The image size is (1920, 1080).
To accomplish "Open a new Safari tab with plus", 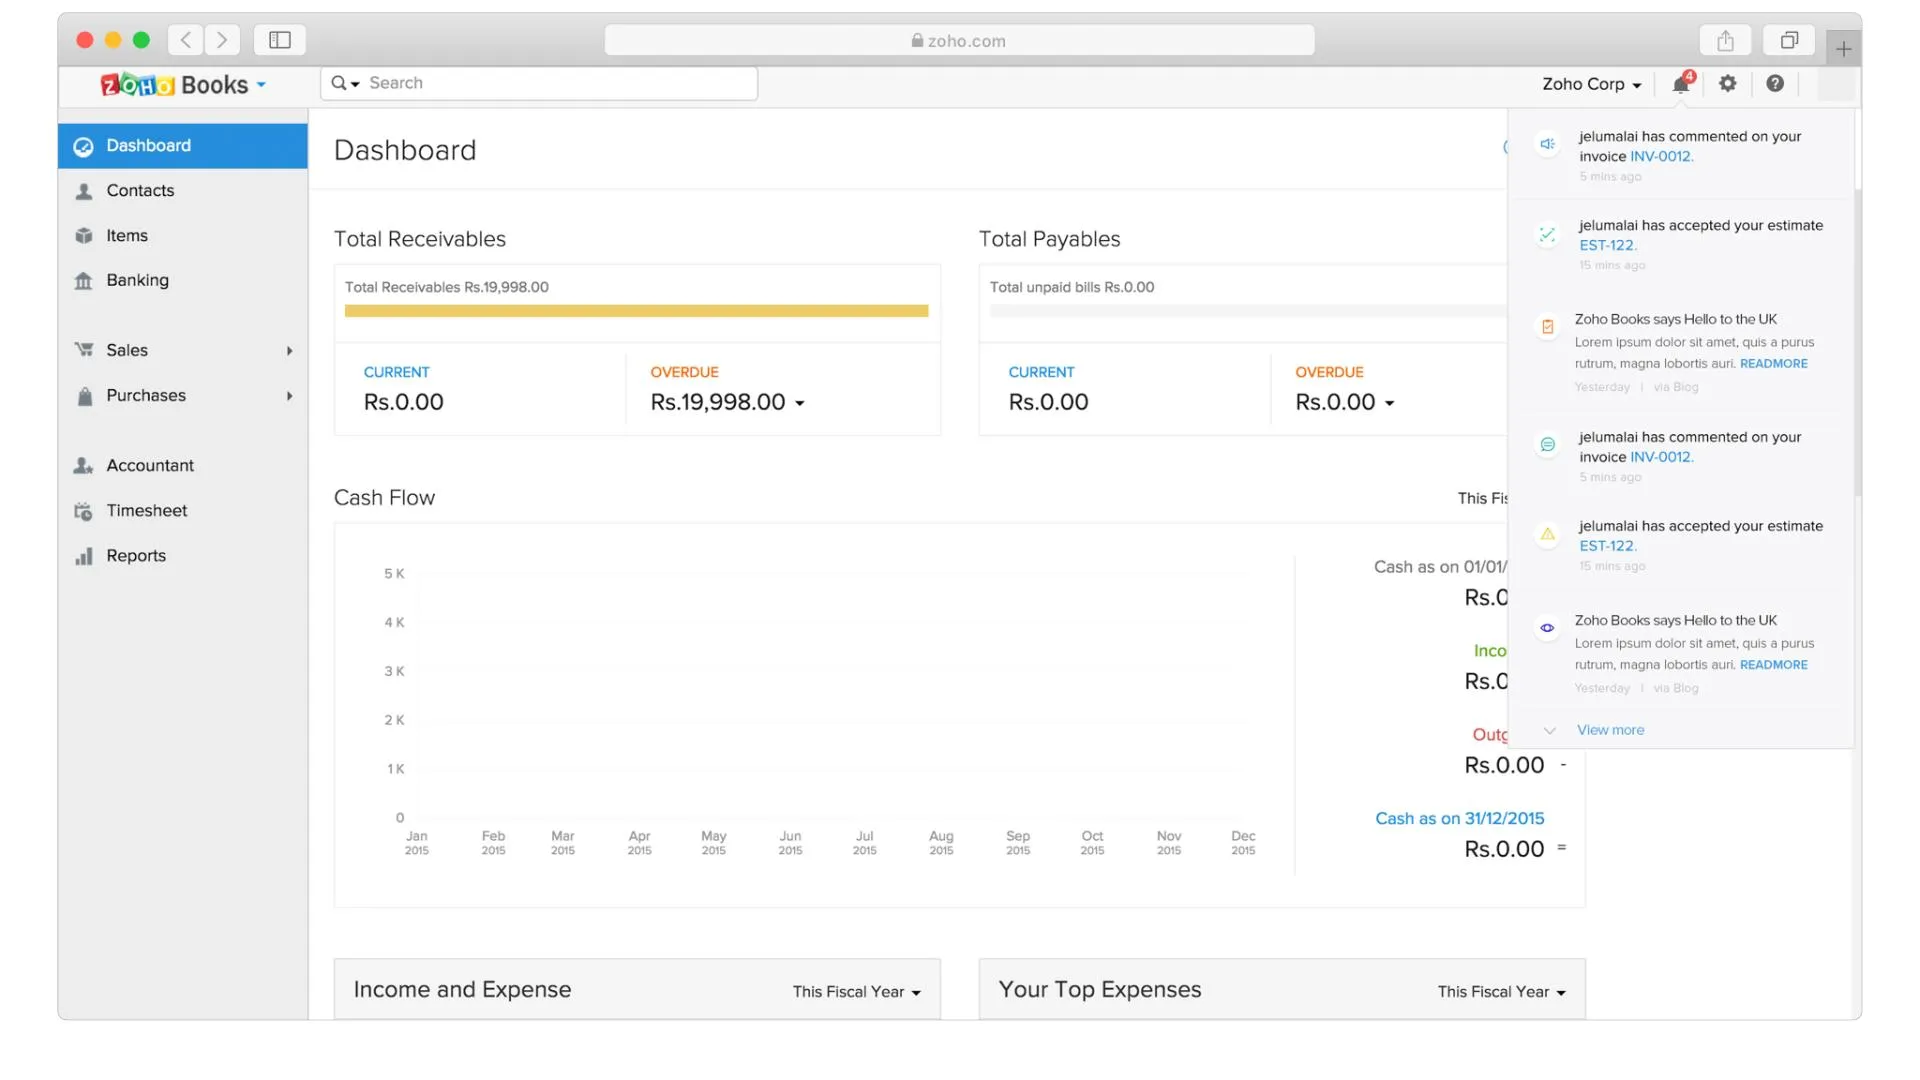I will pos(1843,48).
